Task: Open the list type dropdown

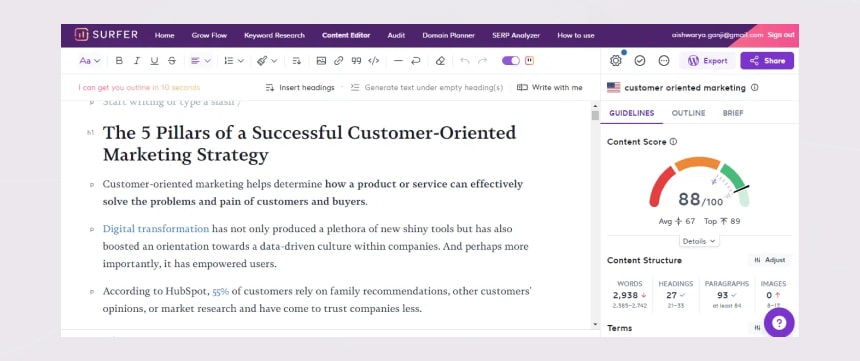Action: [234, 61]
